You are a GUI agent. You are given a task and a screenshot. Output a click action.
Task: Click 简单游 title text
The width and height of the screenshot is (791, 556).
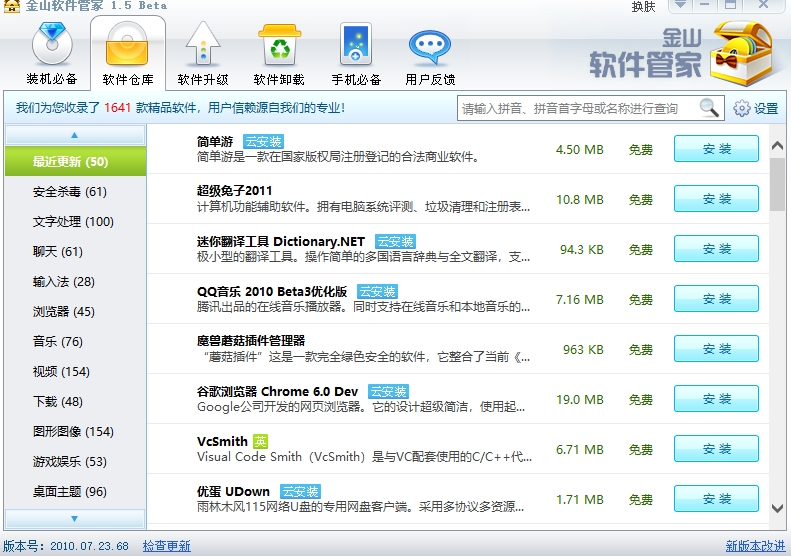215,141
